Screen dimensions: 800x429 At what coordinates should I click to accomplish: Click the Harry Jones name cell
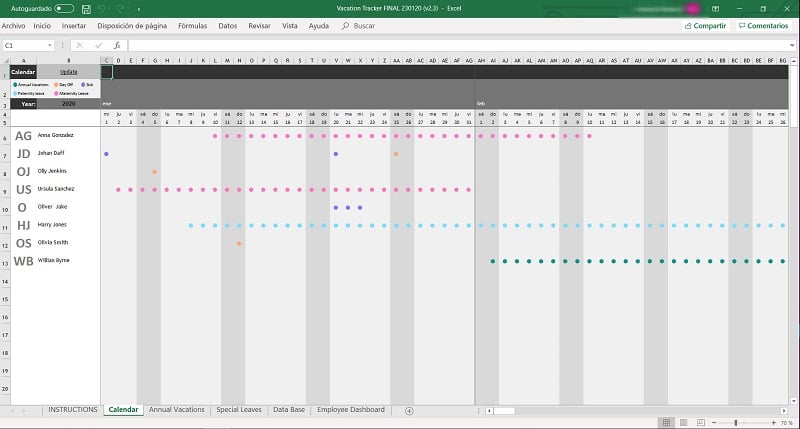coord(52,224)
